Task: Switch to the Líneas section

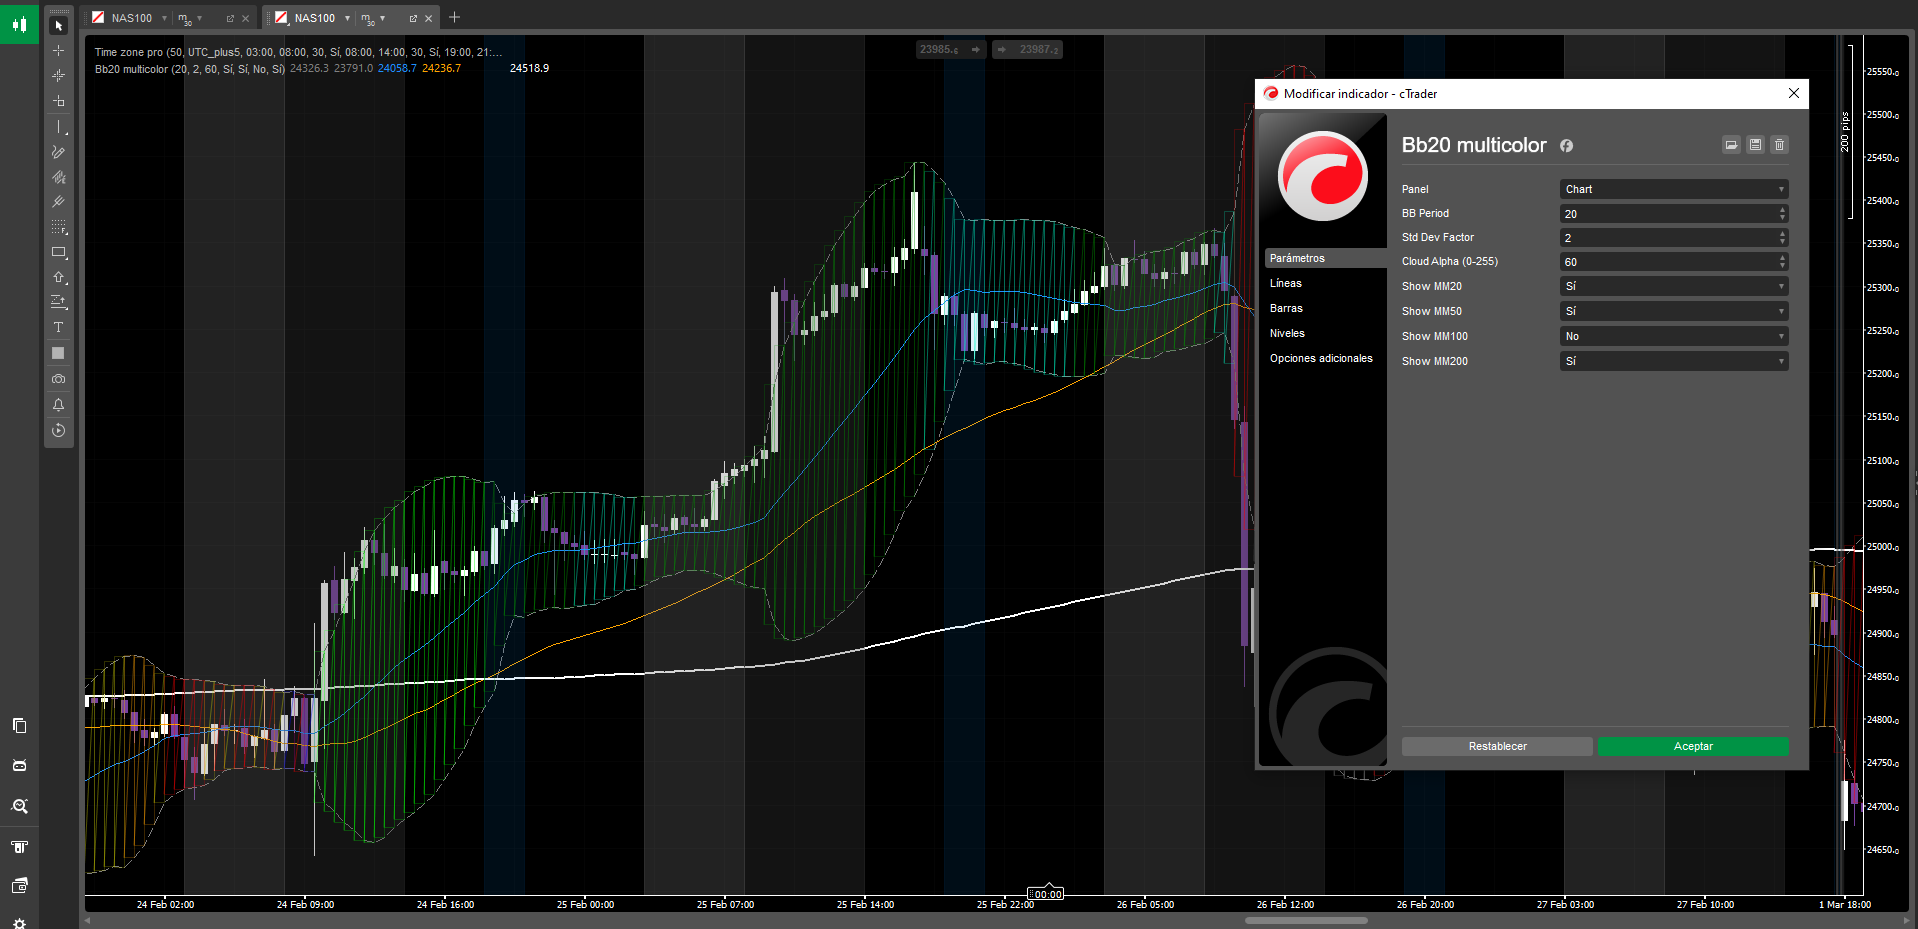Action: 1286,283
